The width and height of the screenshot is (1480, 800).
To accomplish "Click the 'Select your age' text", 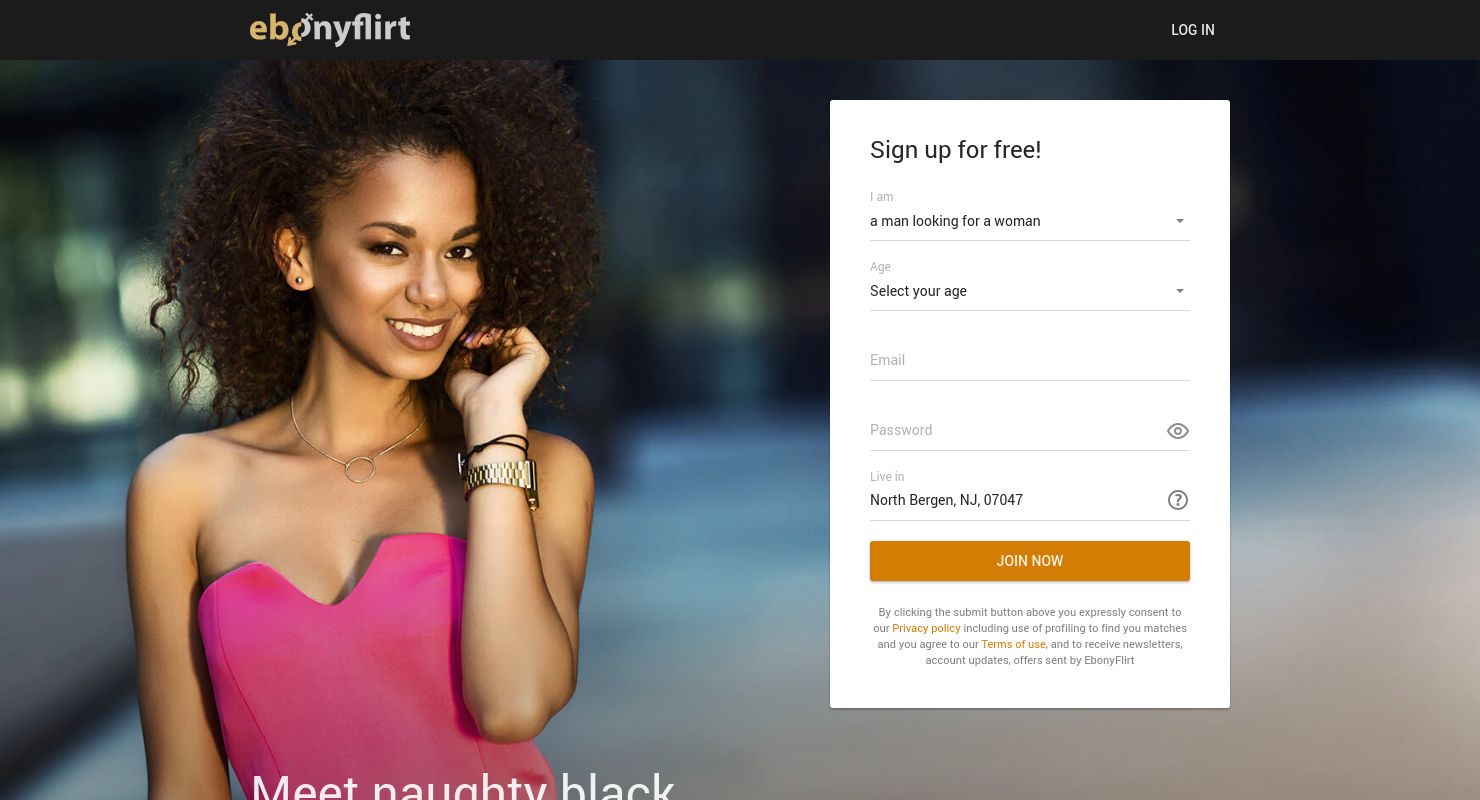I will [918, 291].
